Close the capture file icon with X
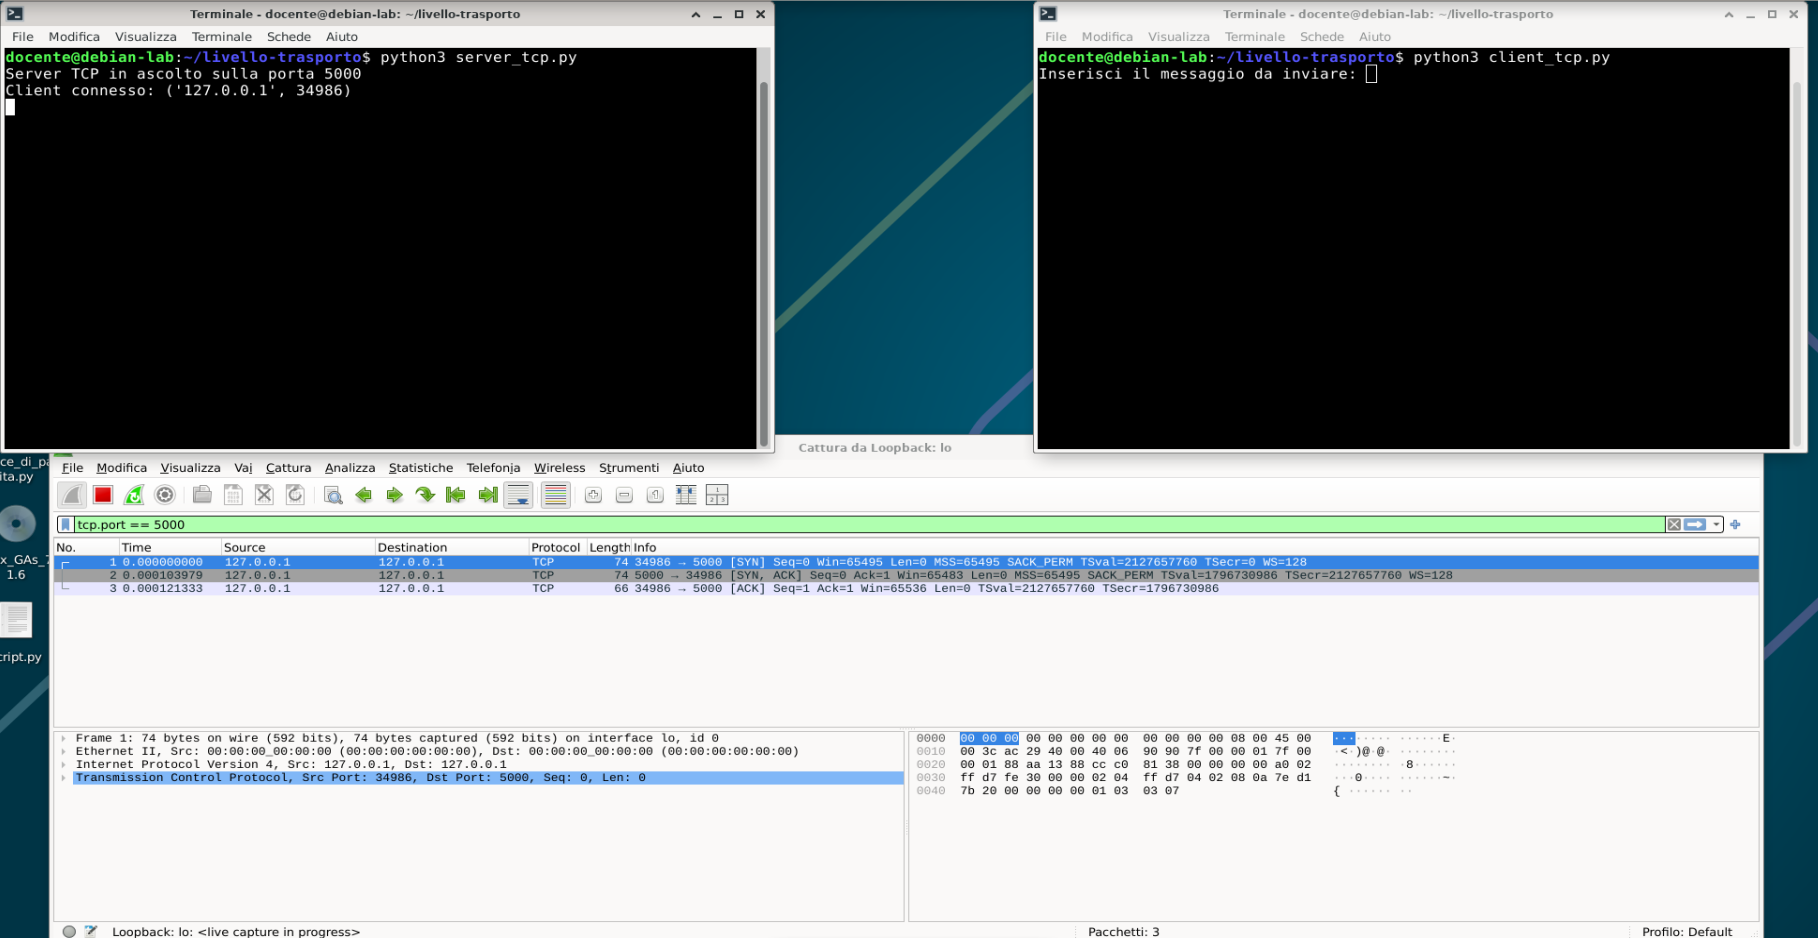The width and height of the screenshot is (1818, 938). coord(264,495)
